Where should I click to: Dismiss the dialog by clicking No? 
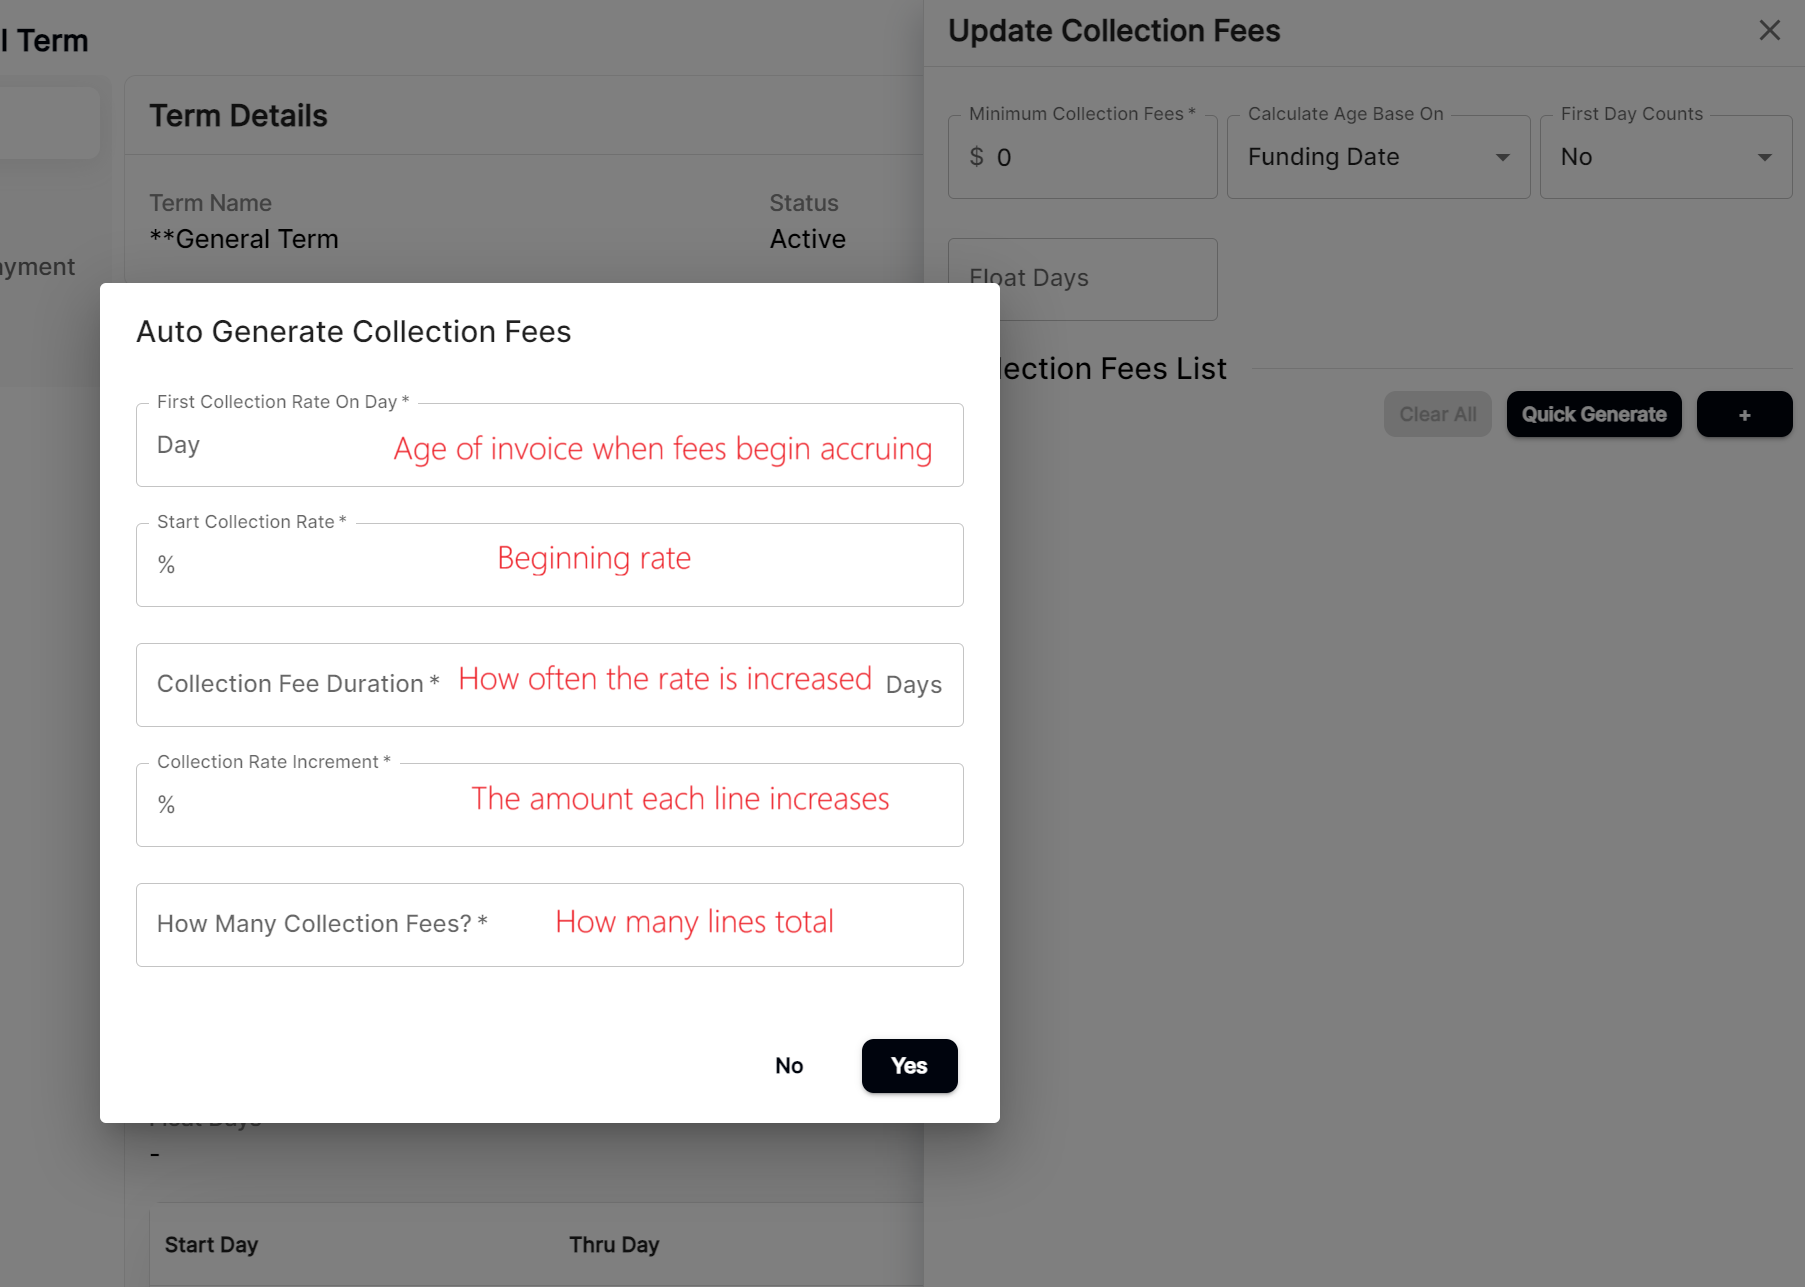(x=789, y=1065)
